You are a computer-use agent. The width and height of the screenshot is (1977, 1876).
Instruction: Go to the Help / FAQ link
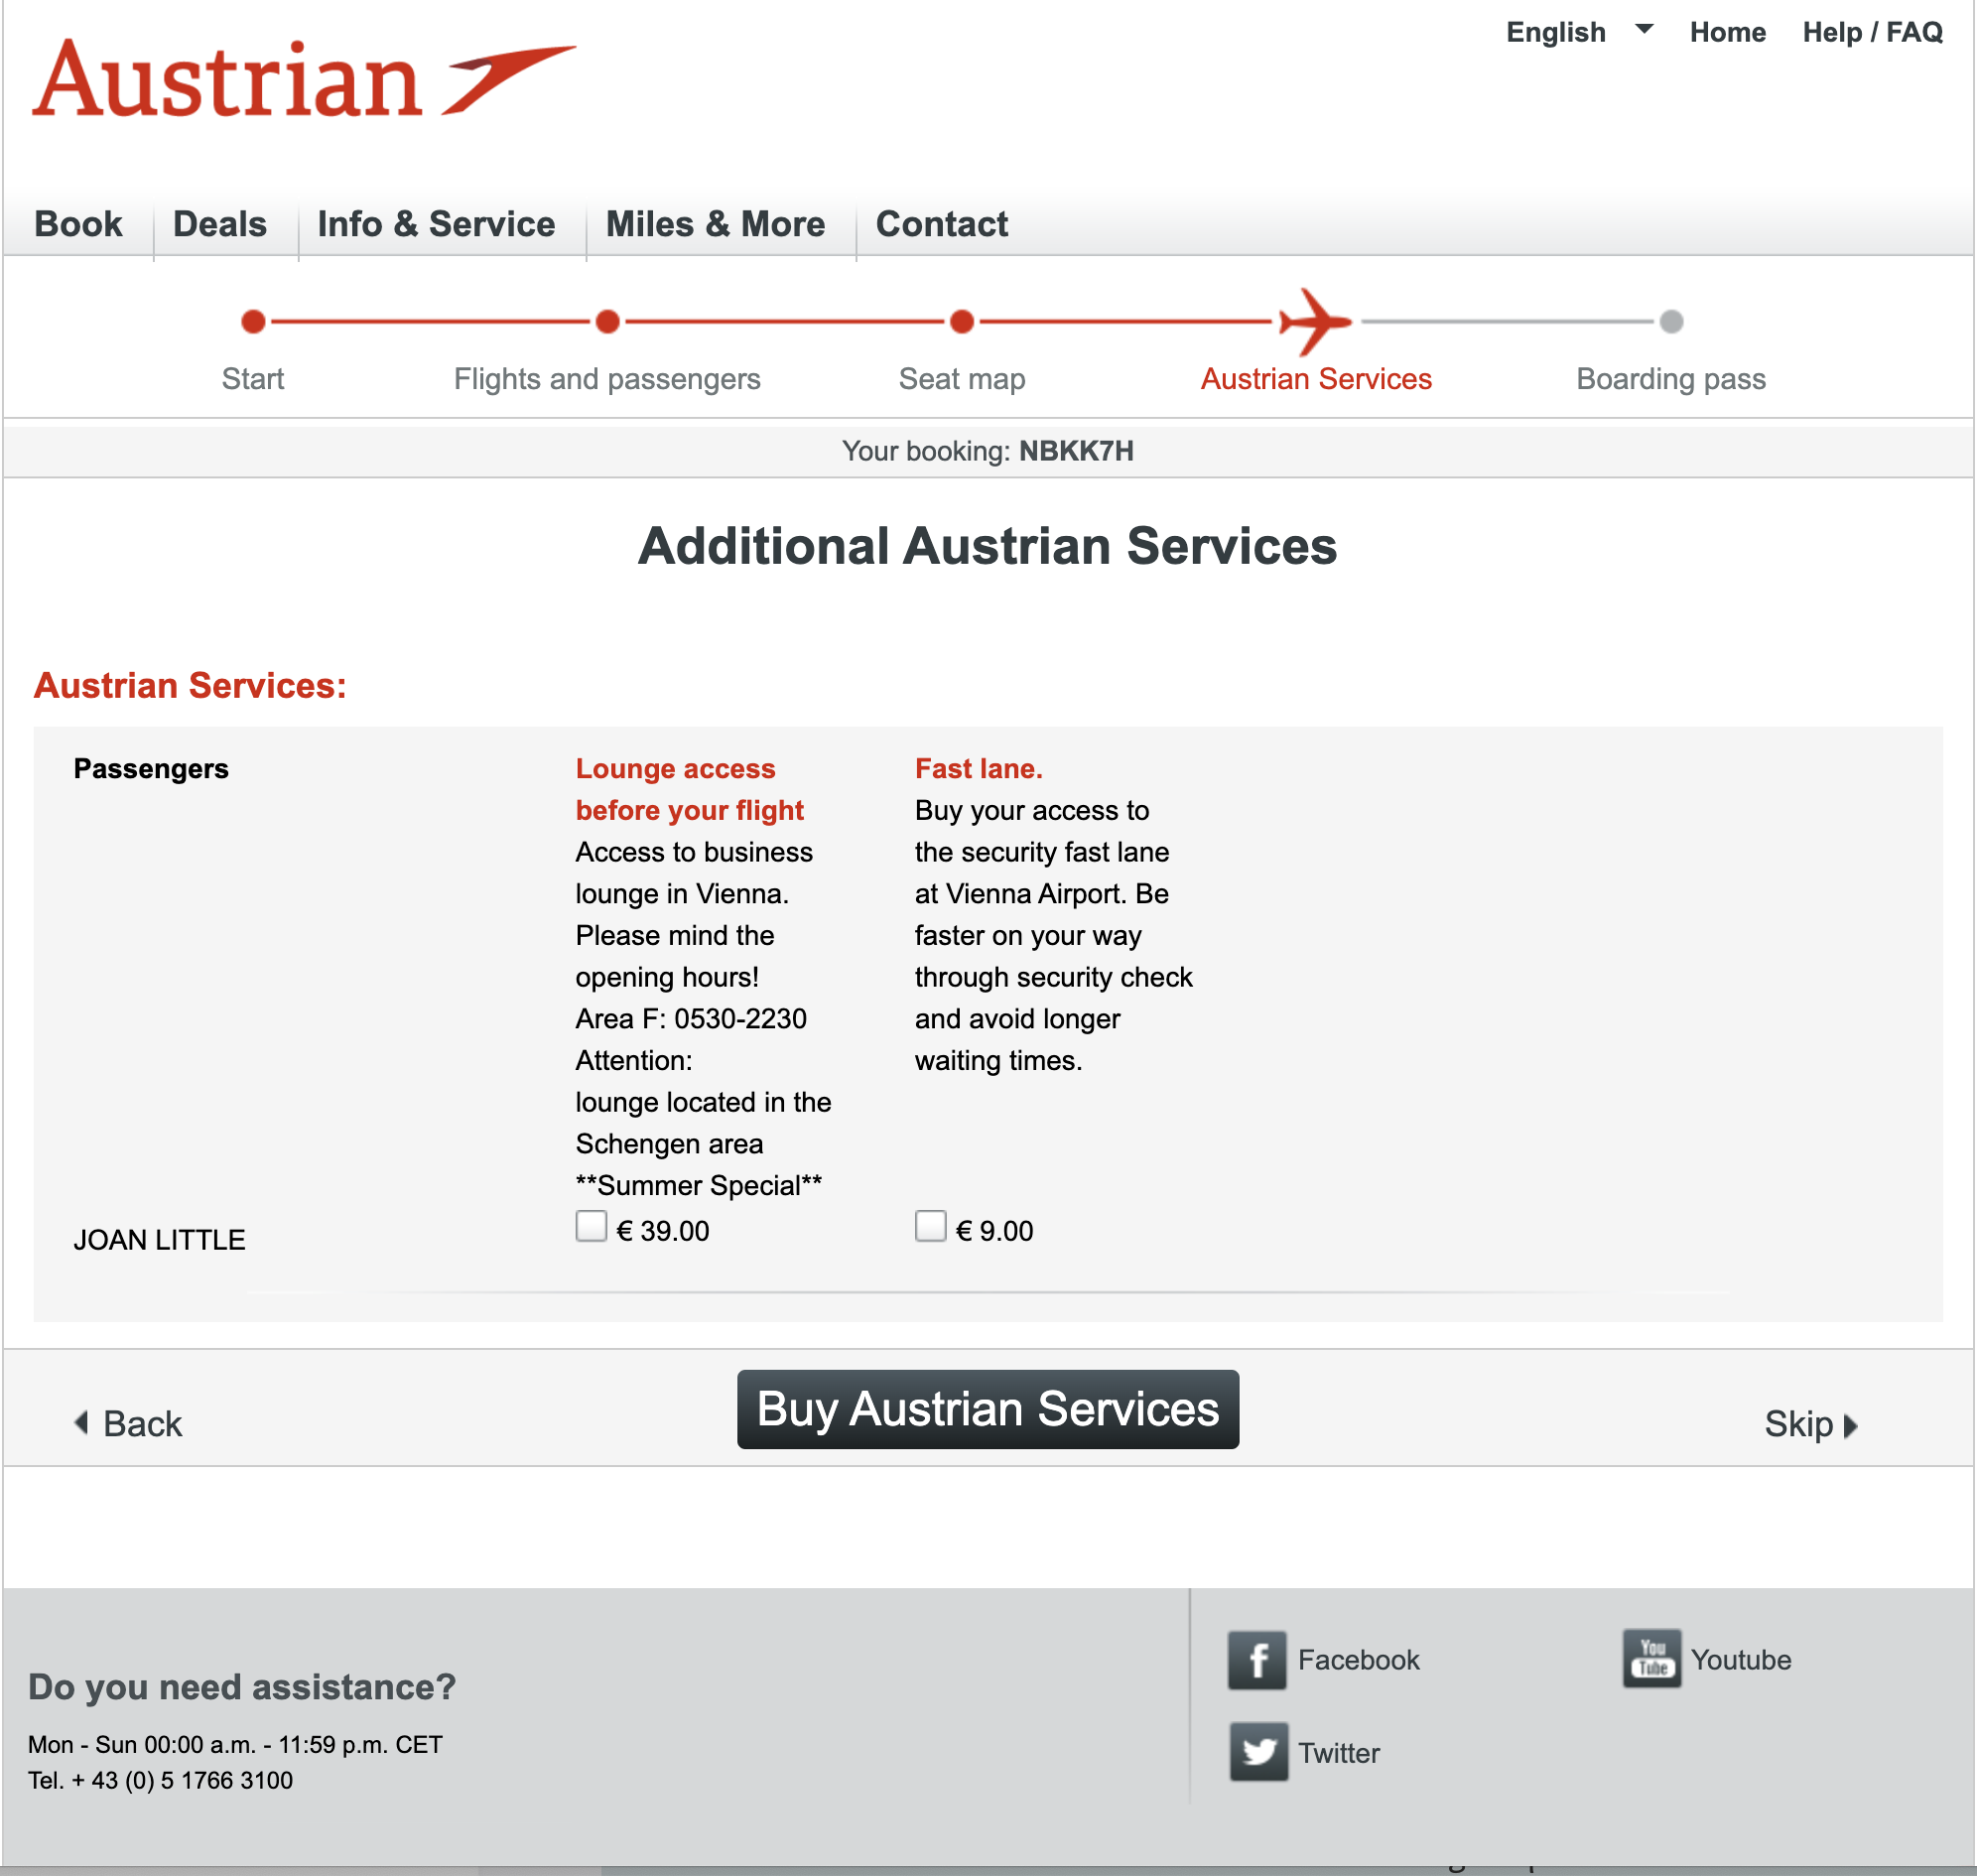(x=1872, y=32)
